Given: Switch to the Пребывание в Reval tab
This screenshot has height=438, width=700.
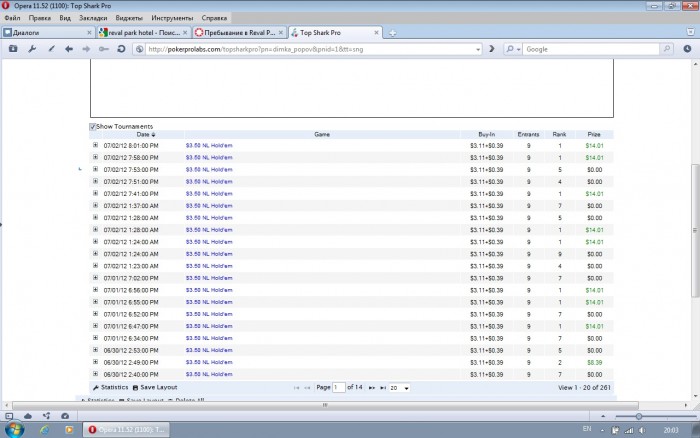Looking at the screenshot, I should (237, 33).
